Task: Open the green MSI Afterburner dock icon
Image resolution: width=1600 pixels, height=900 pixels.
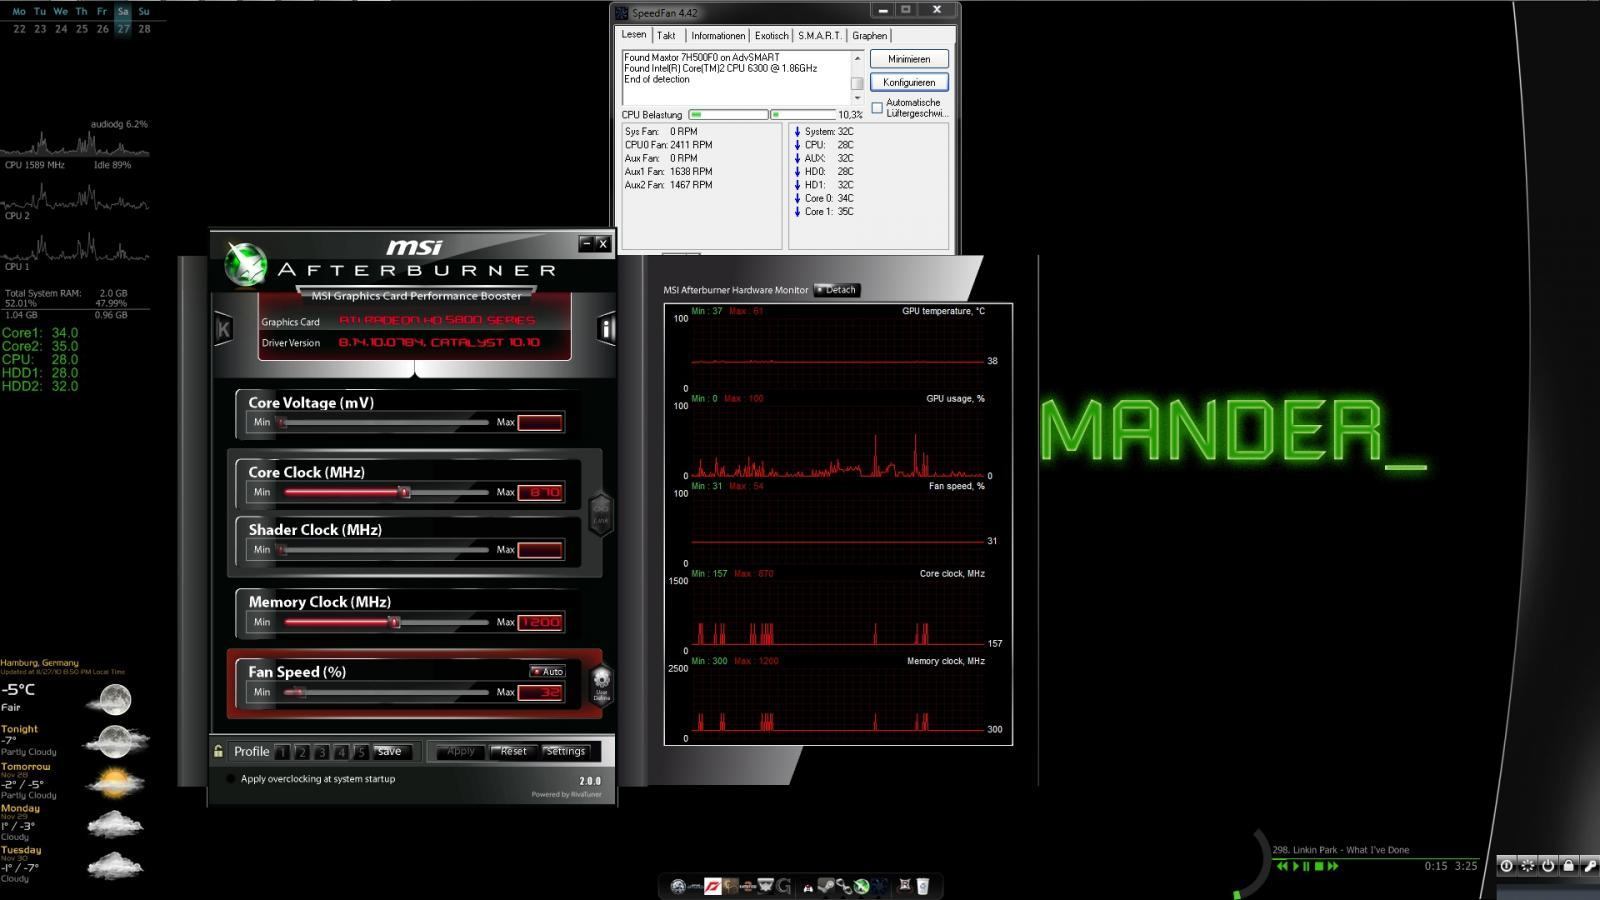Action: 861,886
